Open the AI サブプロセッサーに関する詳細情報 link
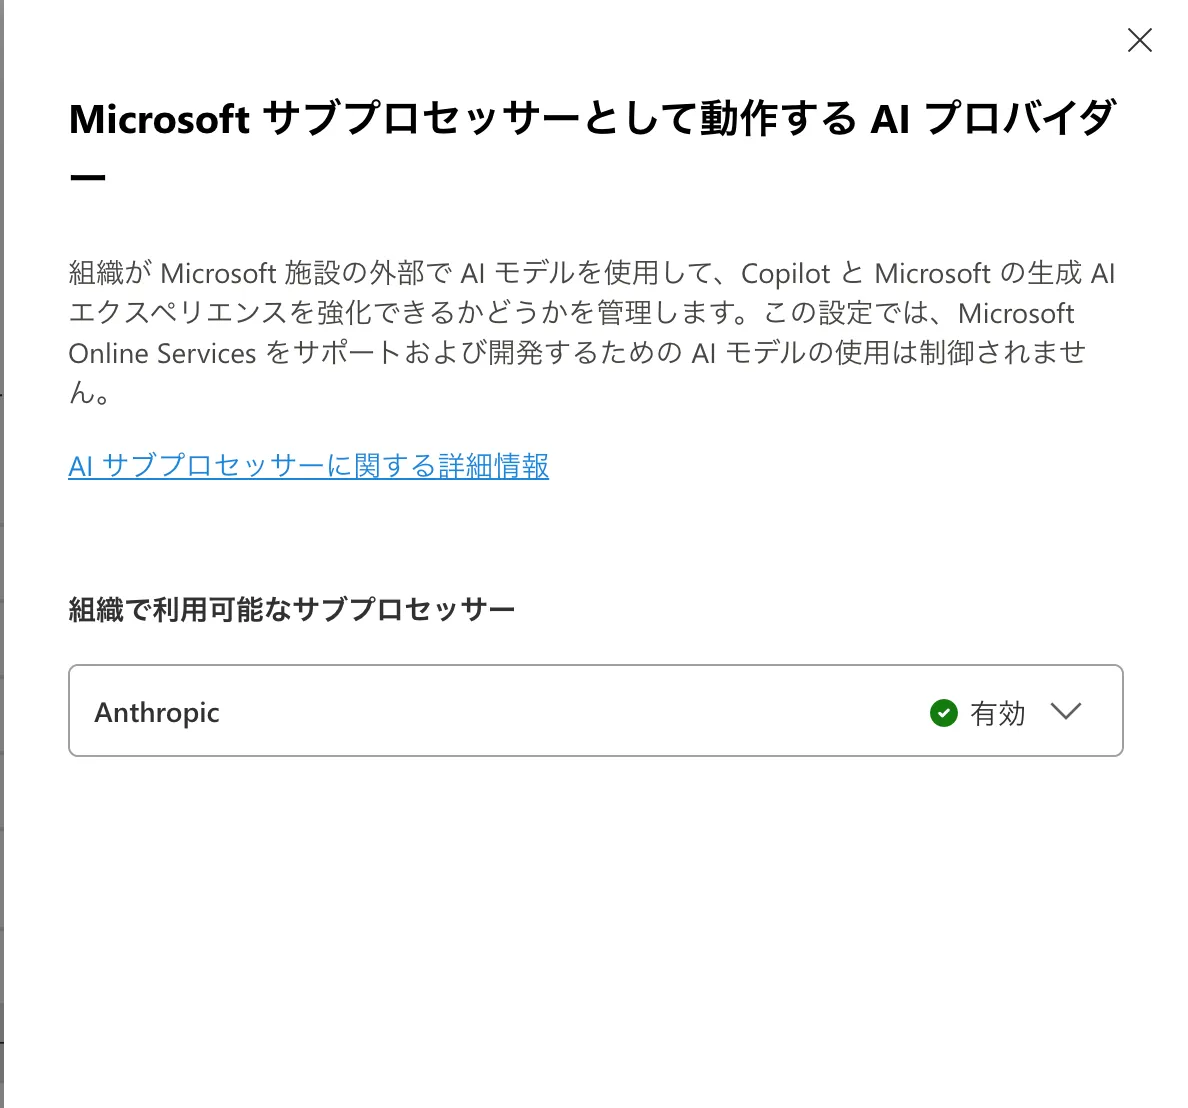1188x1108 pixels. (x=308, y=466)
